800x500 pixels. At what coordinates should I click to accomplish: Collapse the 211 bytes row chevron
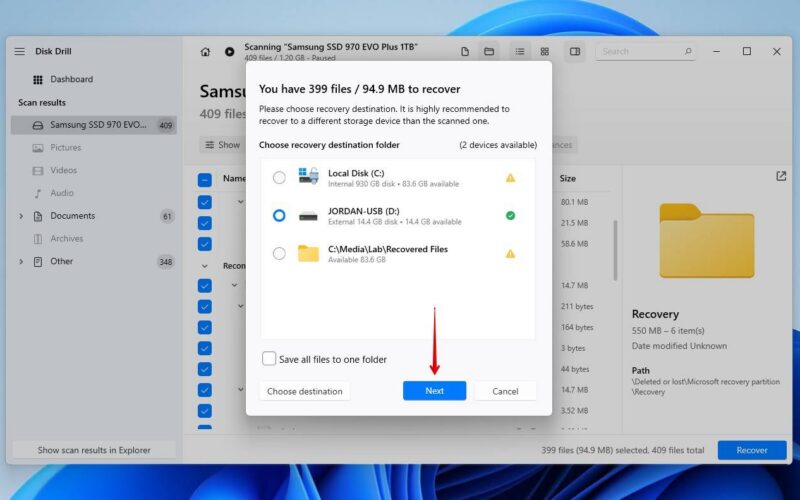click(x=240, y=306)
